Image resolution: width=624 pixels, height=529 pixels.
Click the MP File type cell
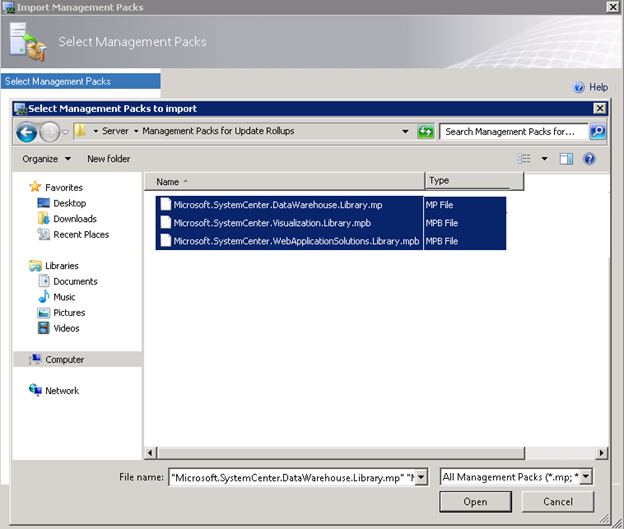439,205
